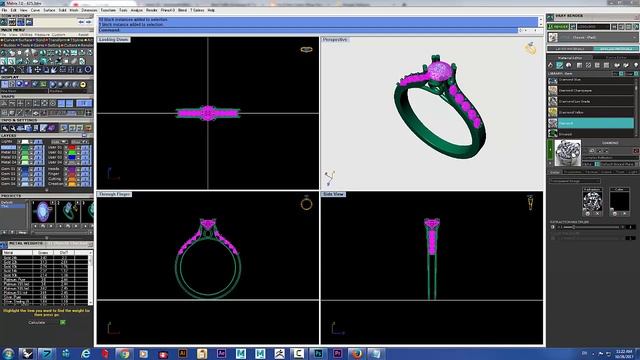This screenshot has height=360, width=640.
Task: Click the ring view icon in Side View viewport
Action: [x=530, y=202]
